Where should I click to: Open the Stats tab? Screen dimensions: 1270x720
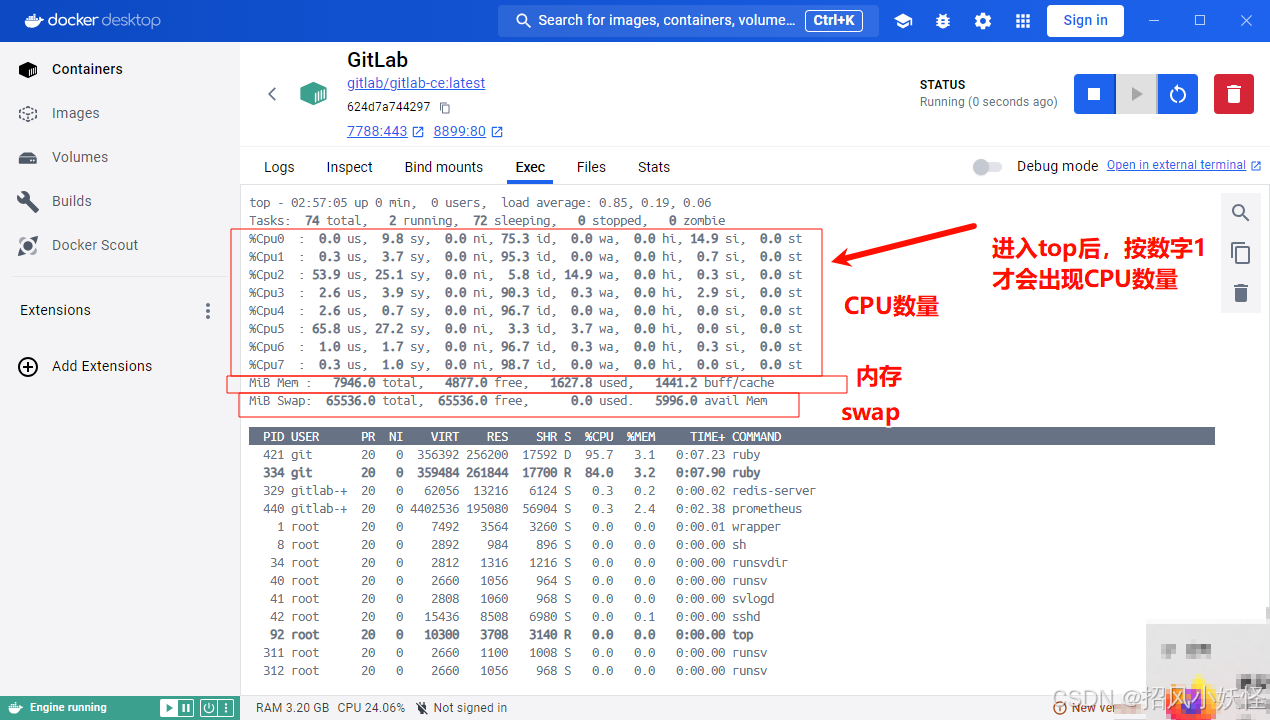point(654,167)
